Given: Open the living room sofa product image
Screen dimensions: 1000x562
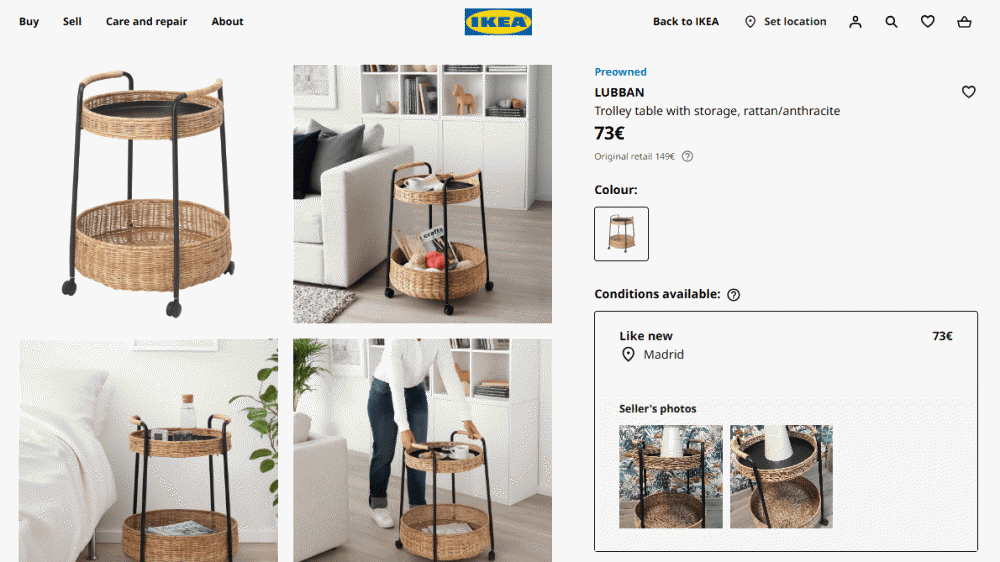Looking at the screenshot, I should point(422,194).
